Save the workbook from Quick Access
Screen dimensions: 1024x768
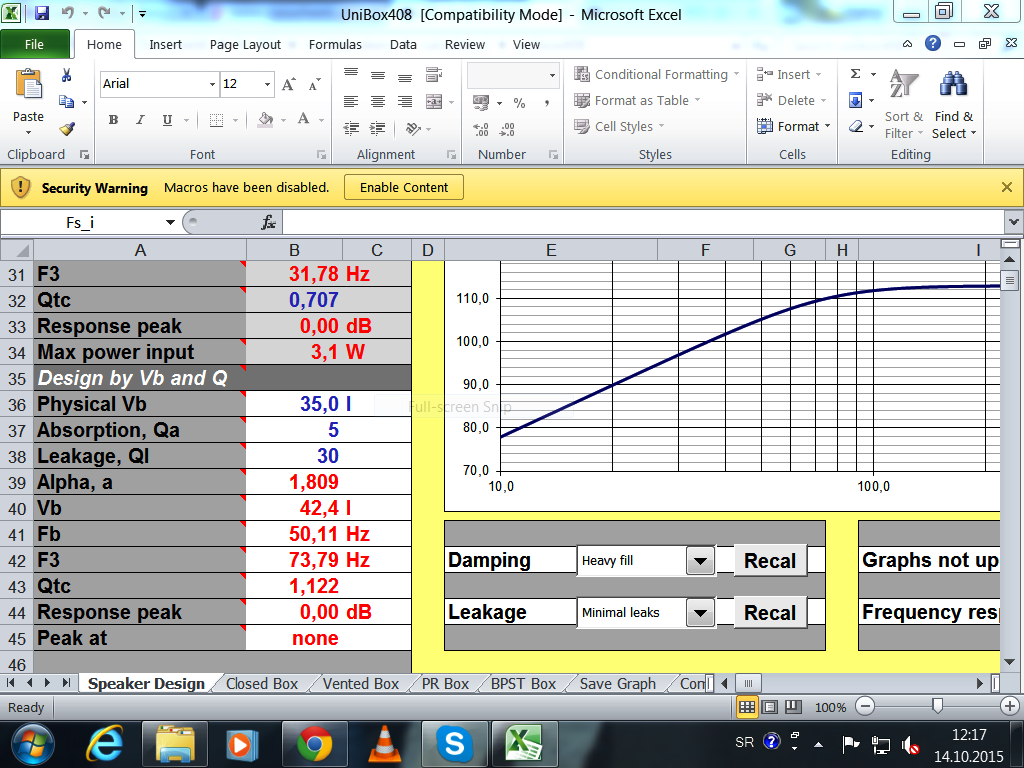tap(42, 13)
